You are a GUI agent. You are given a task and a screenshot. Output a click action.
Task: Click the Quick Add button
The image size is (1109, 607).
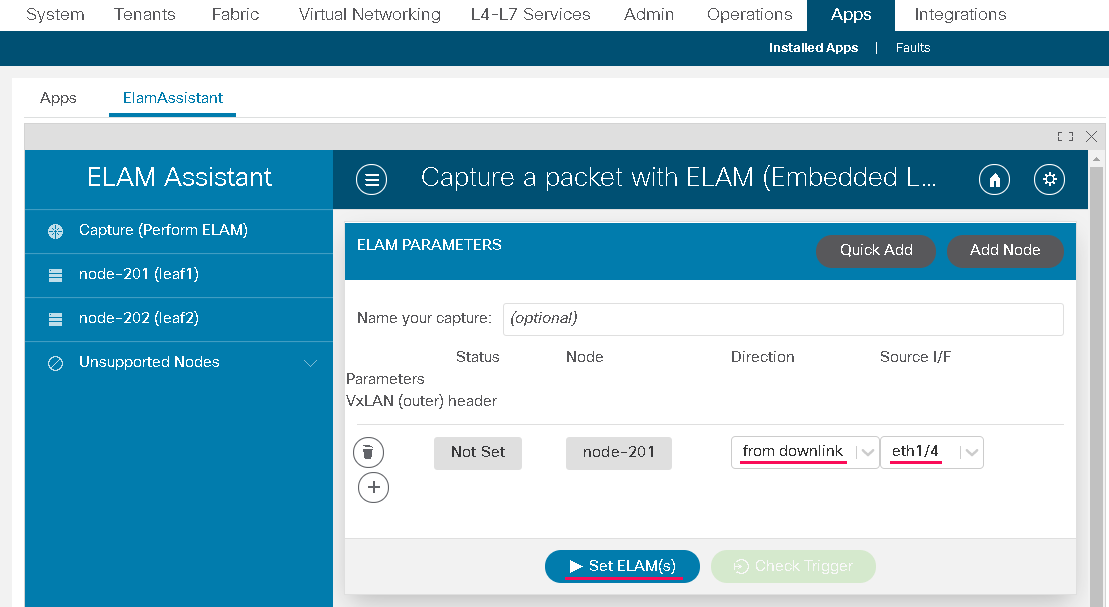(876, 250)
